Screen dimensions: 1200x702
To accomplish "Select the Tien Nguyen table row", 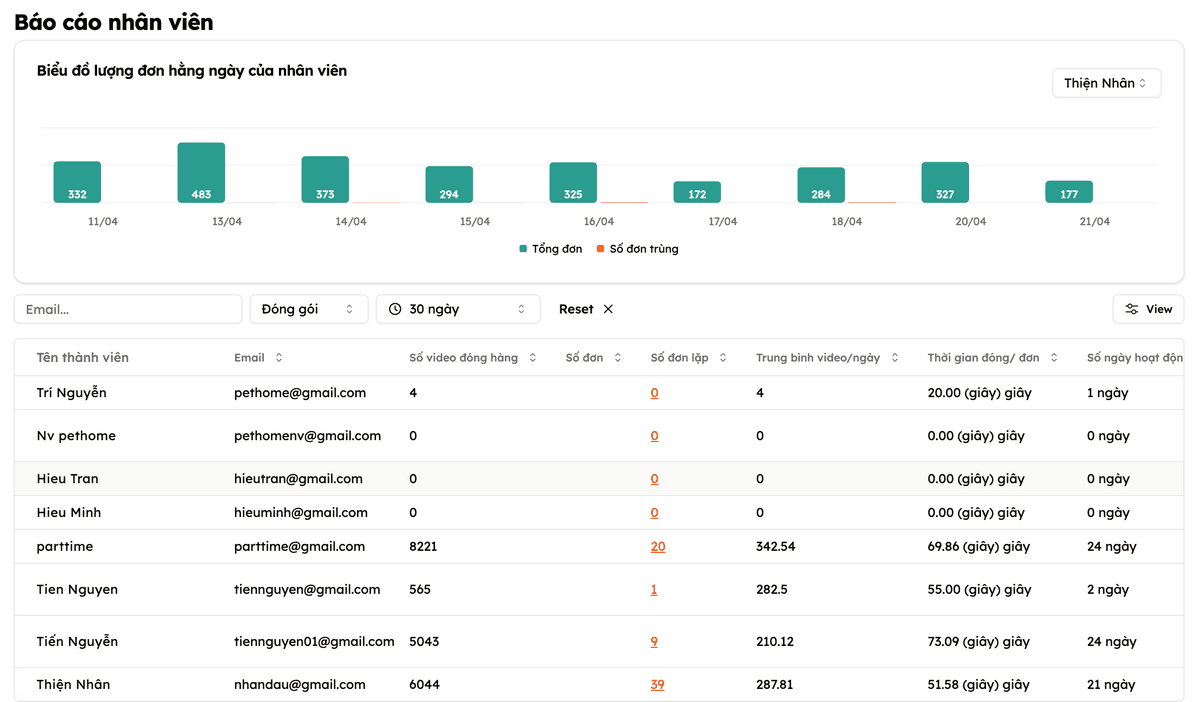I will coord(599,589).
